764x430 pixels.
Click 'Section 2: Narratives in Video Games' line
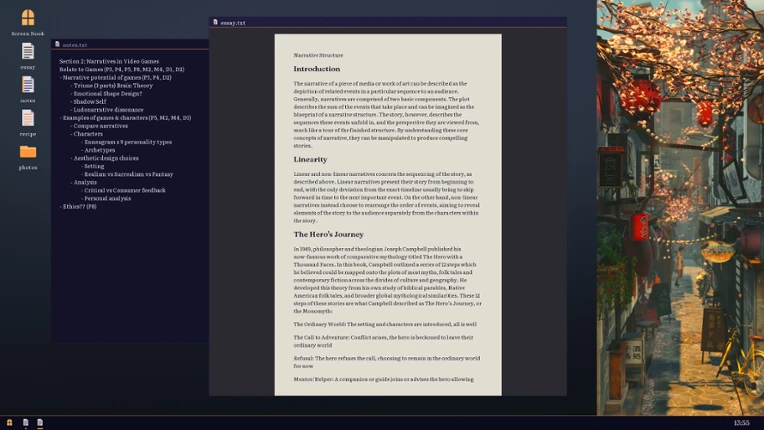109,61
